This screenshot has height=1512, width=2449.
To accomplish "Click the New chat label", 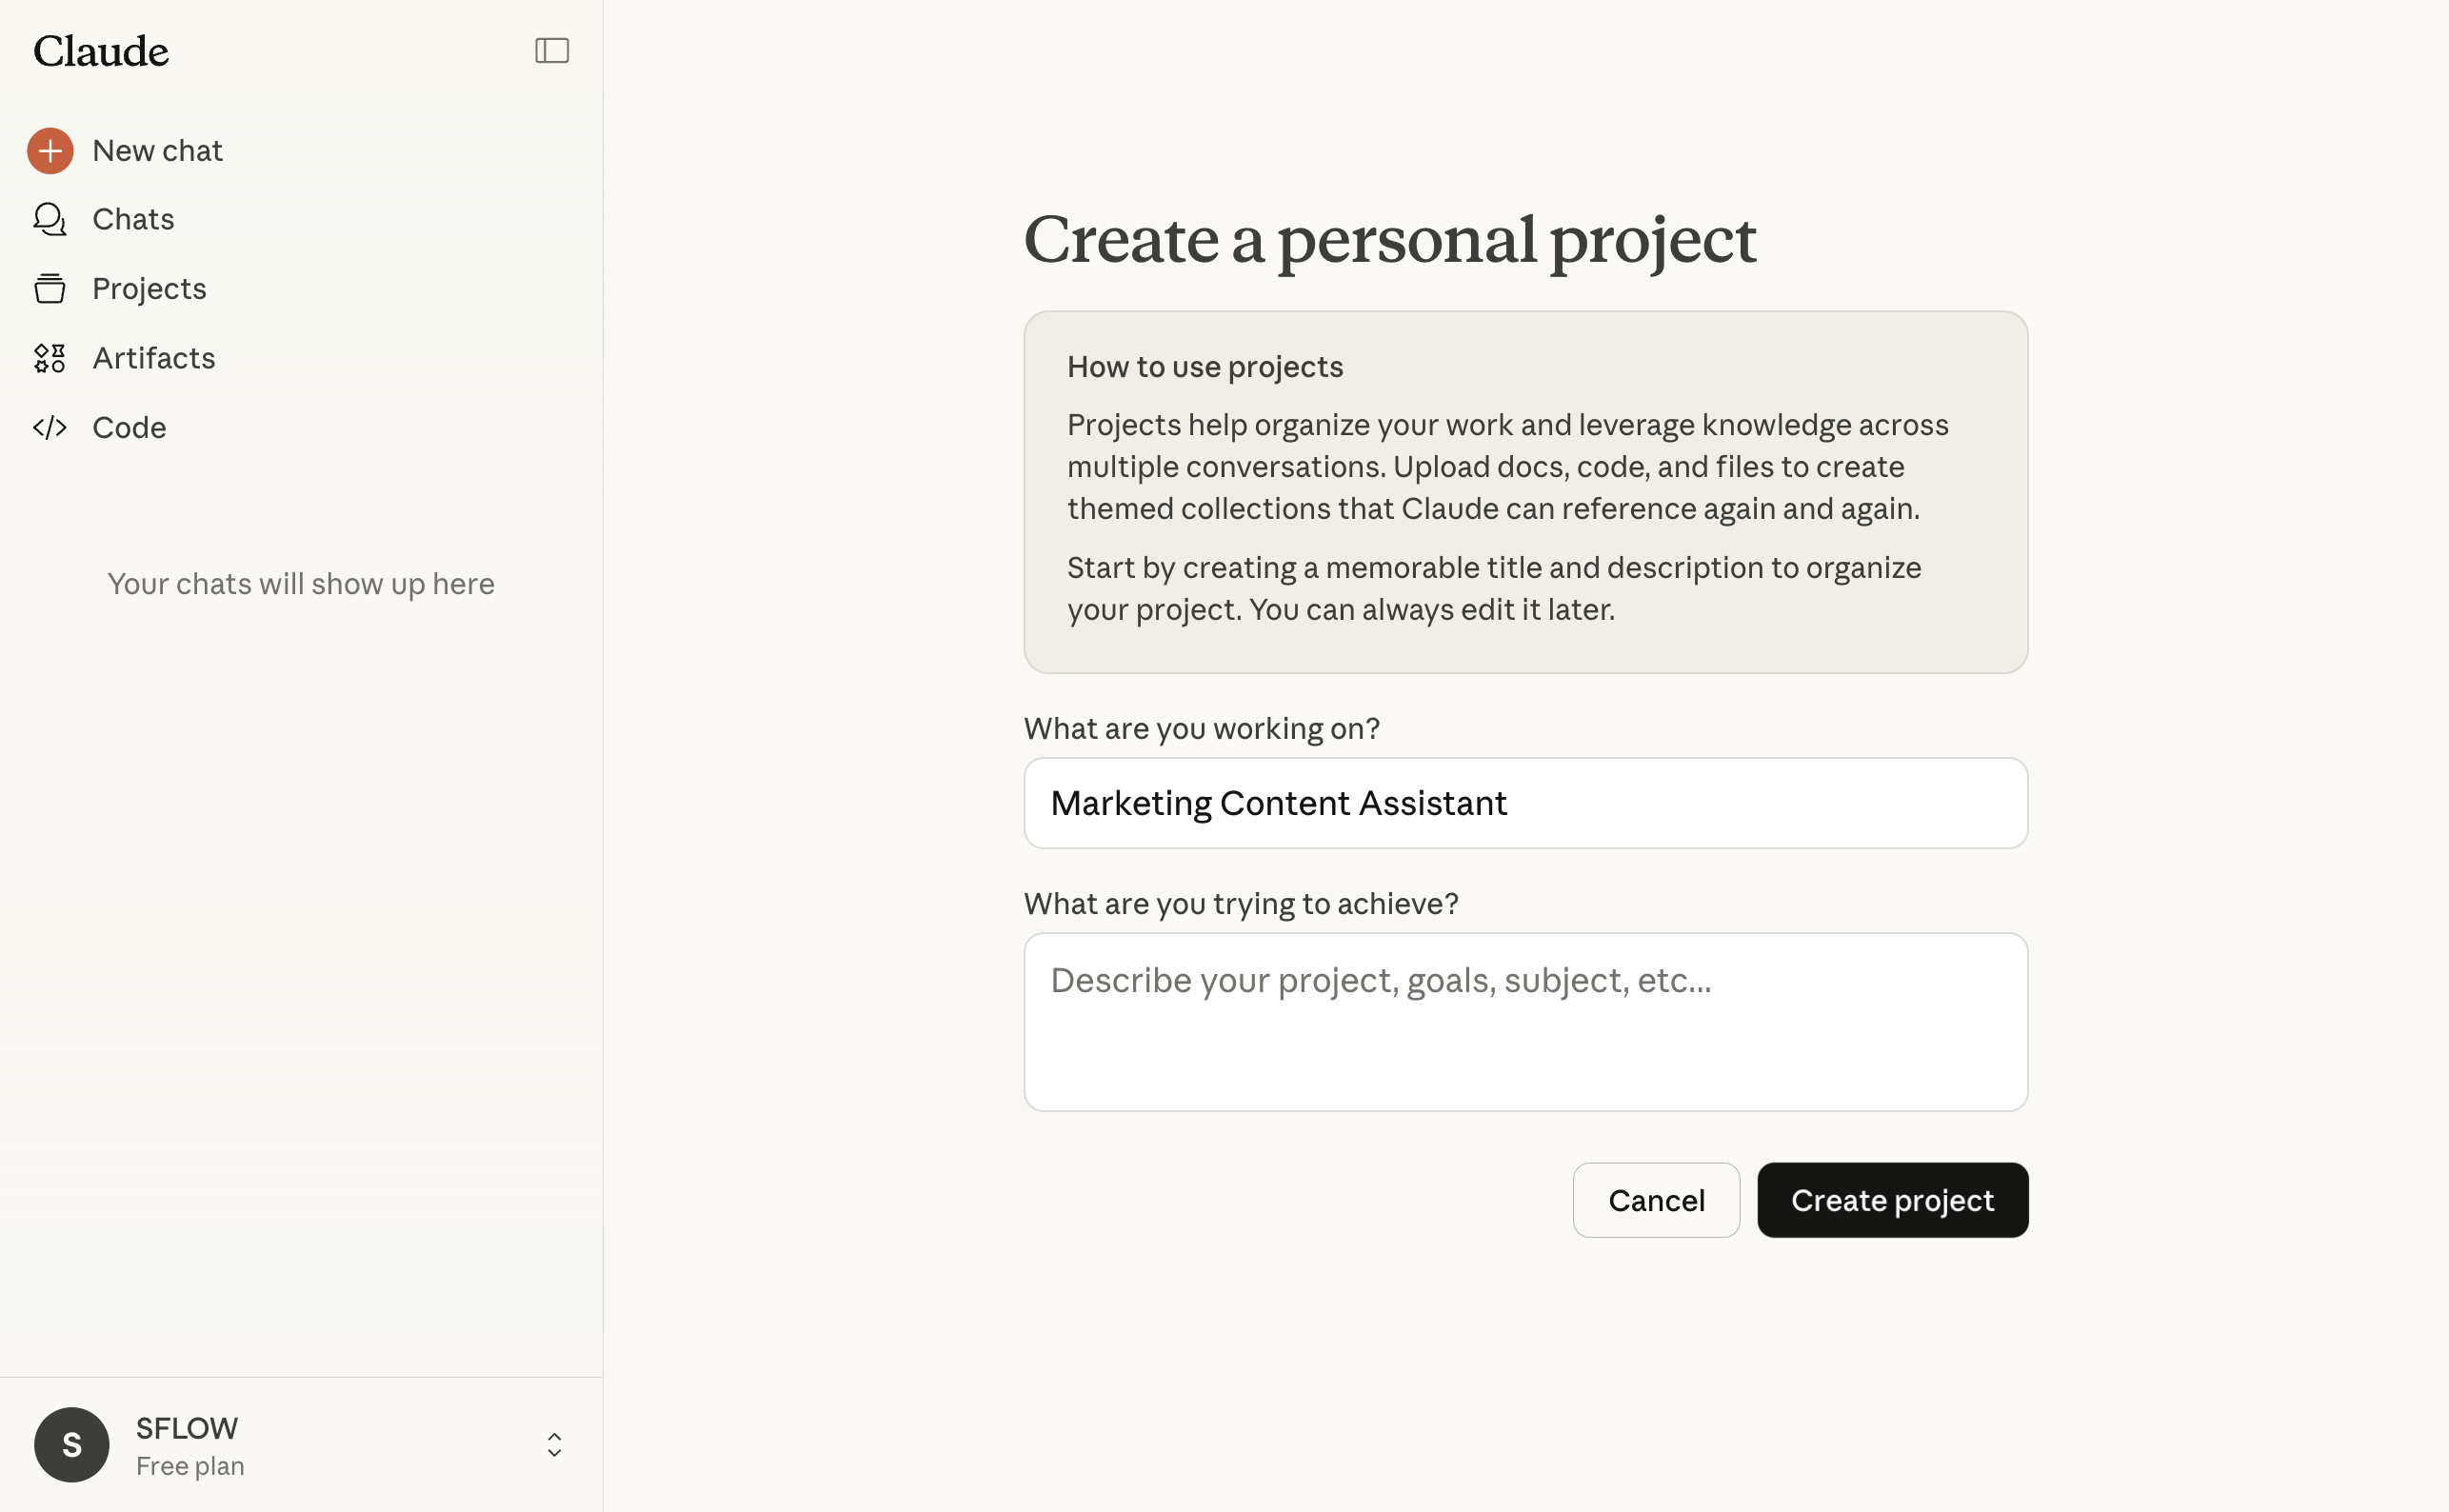I will [157, 150].
